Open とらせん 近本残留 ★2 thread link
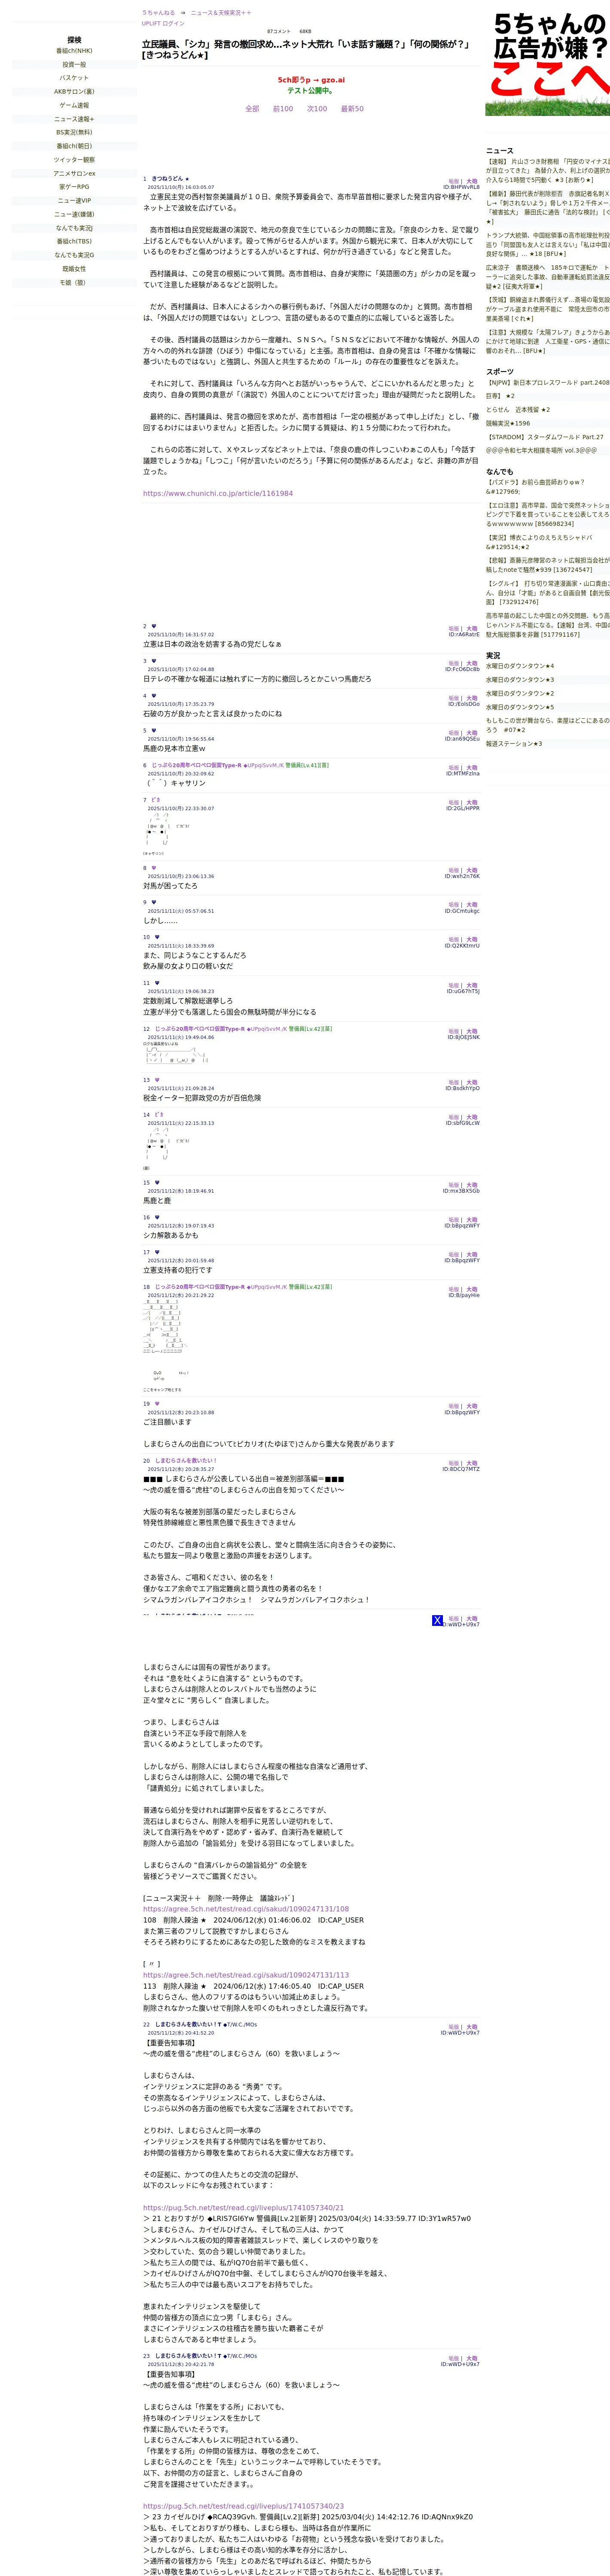The height and width of the screenshot is (2576, 610). tap(518, 410)
